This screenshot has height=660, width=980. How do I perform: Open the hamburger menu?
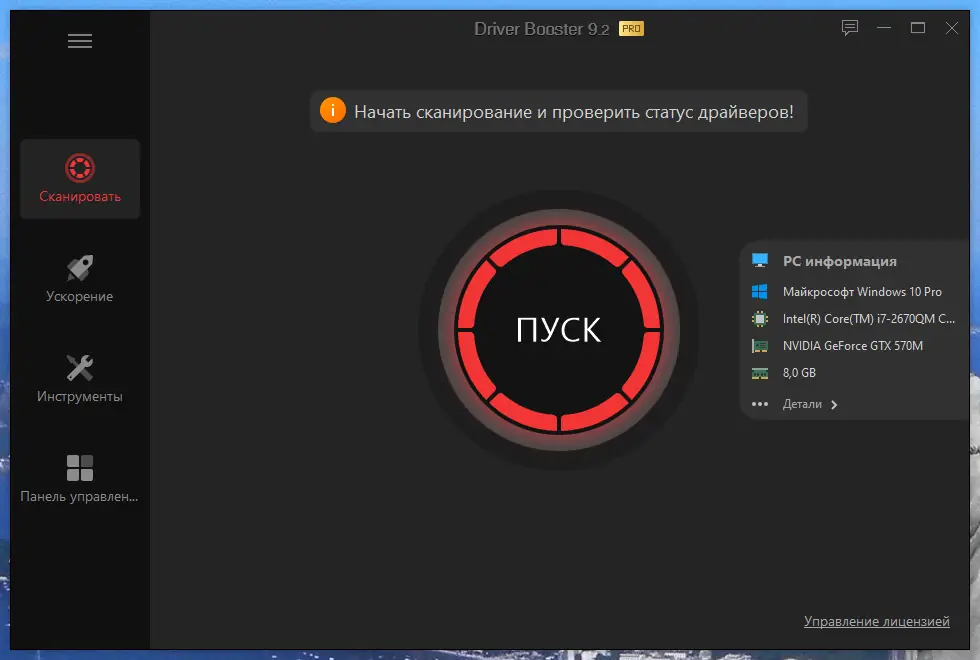click(80, 41)
